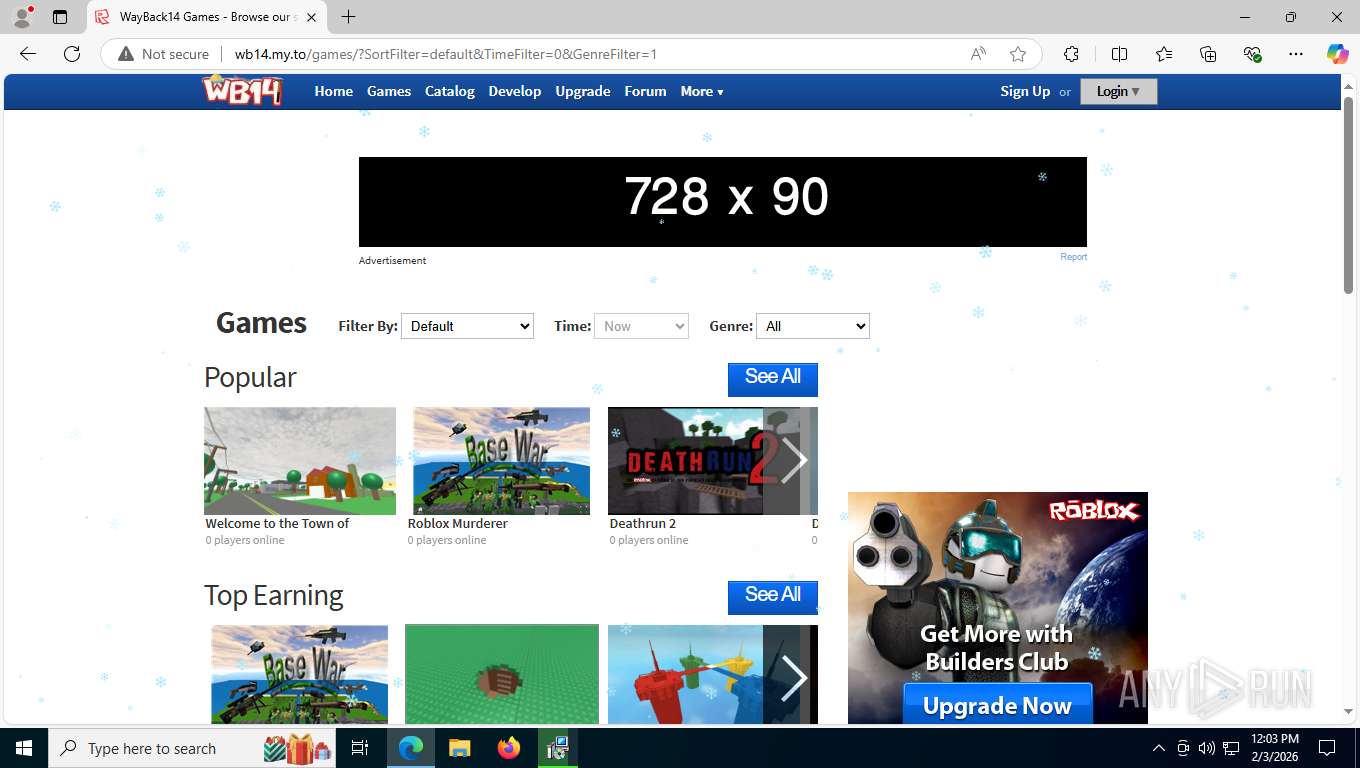Open Develop in navigation bar
The image size is (1360, 768).
(515, 91)
